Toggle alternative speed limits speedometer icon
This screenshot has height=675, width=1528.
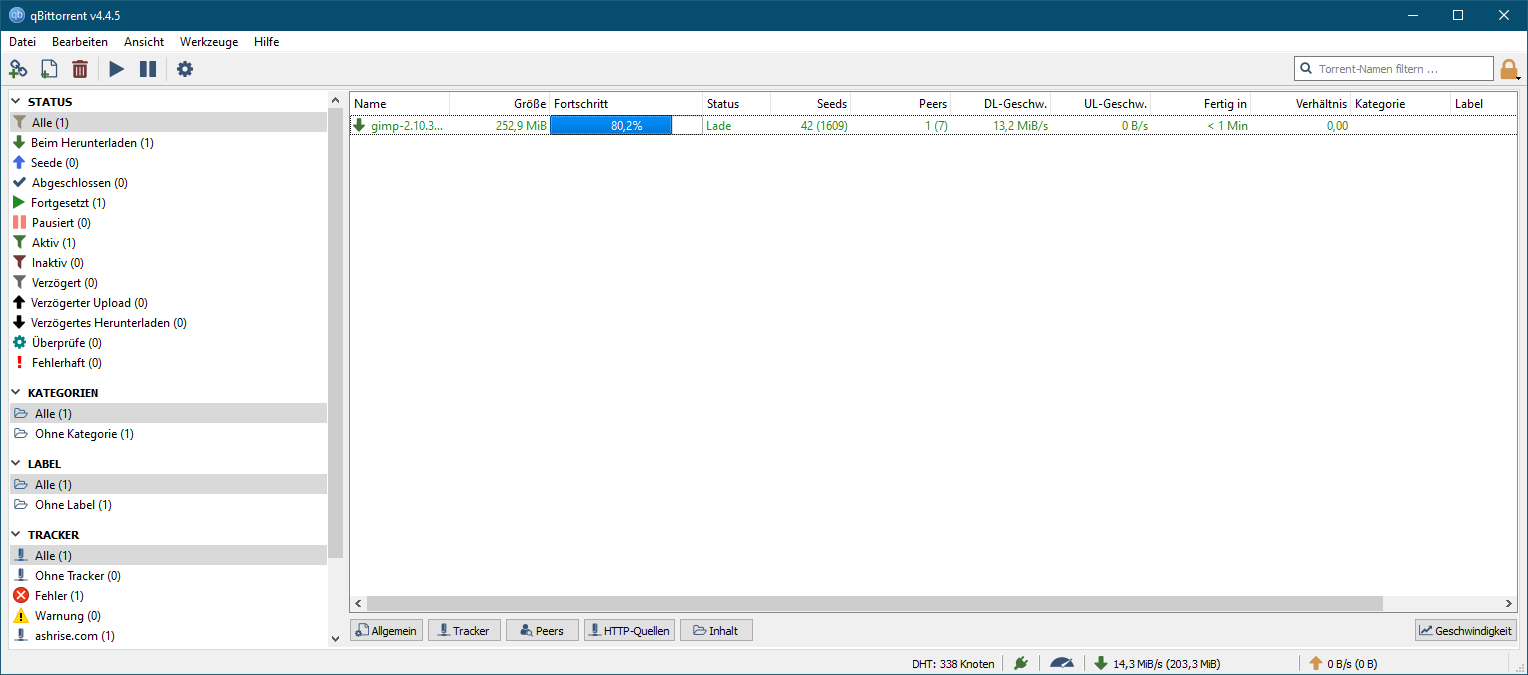pos(1061,663)
